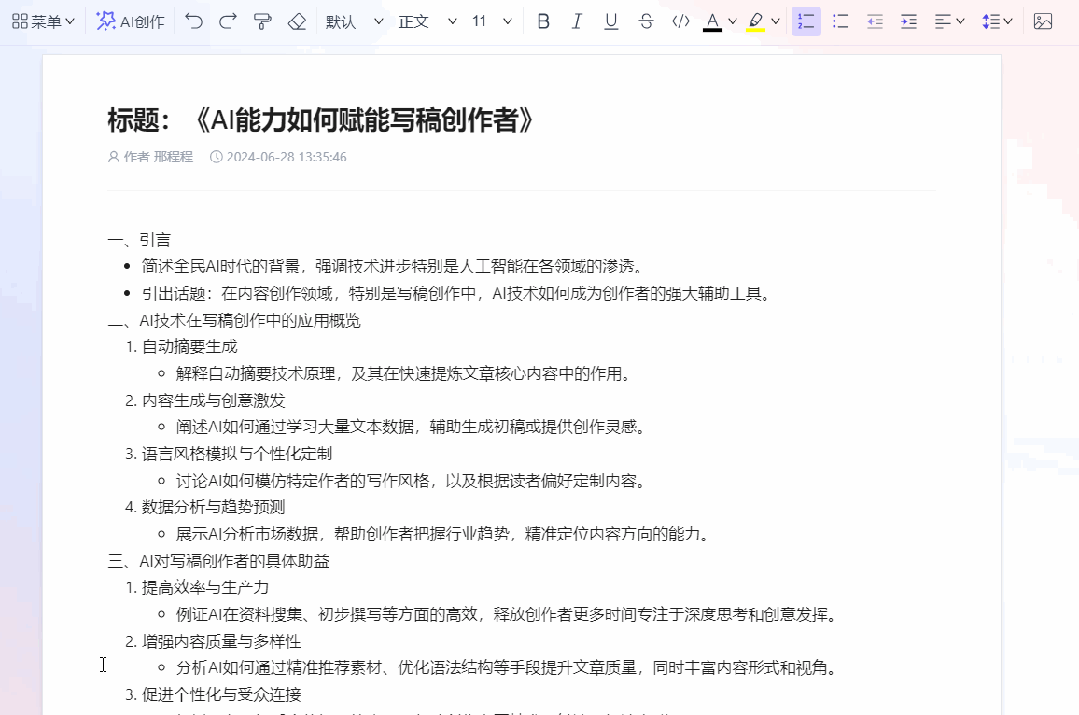Click the eraser clear-formatting icon
Screen dimensions: 1079x715
tap(296, 21)
